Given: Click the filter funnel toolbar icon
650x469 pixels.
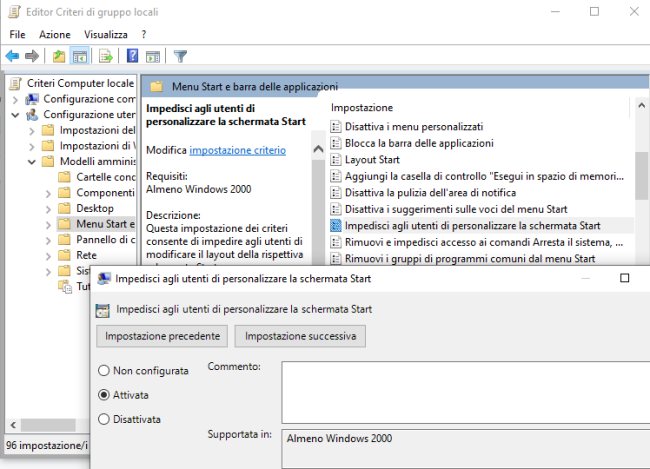Looking at the screenshot, I should click(x=181, y=56).
